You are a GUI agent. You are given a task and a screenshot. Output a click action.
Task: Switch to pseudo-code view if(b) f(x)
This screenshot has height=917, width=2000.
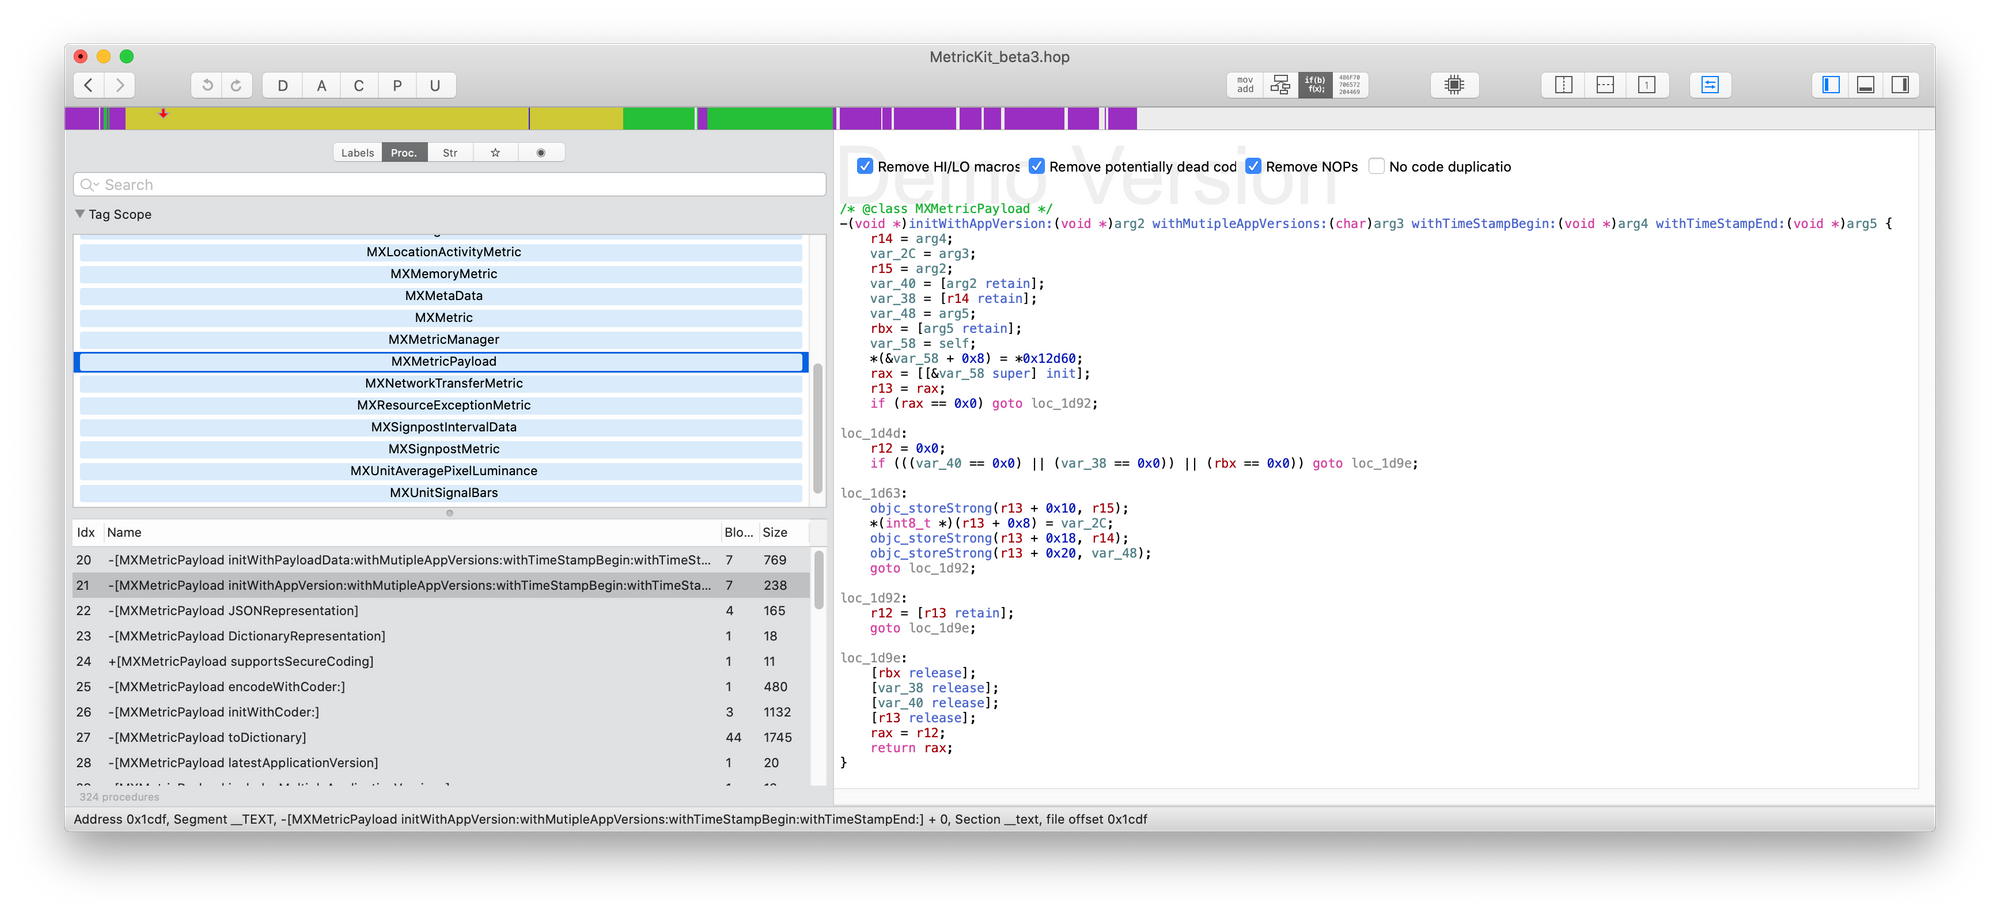1315,85
